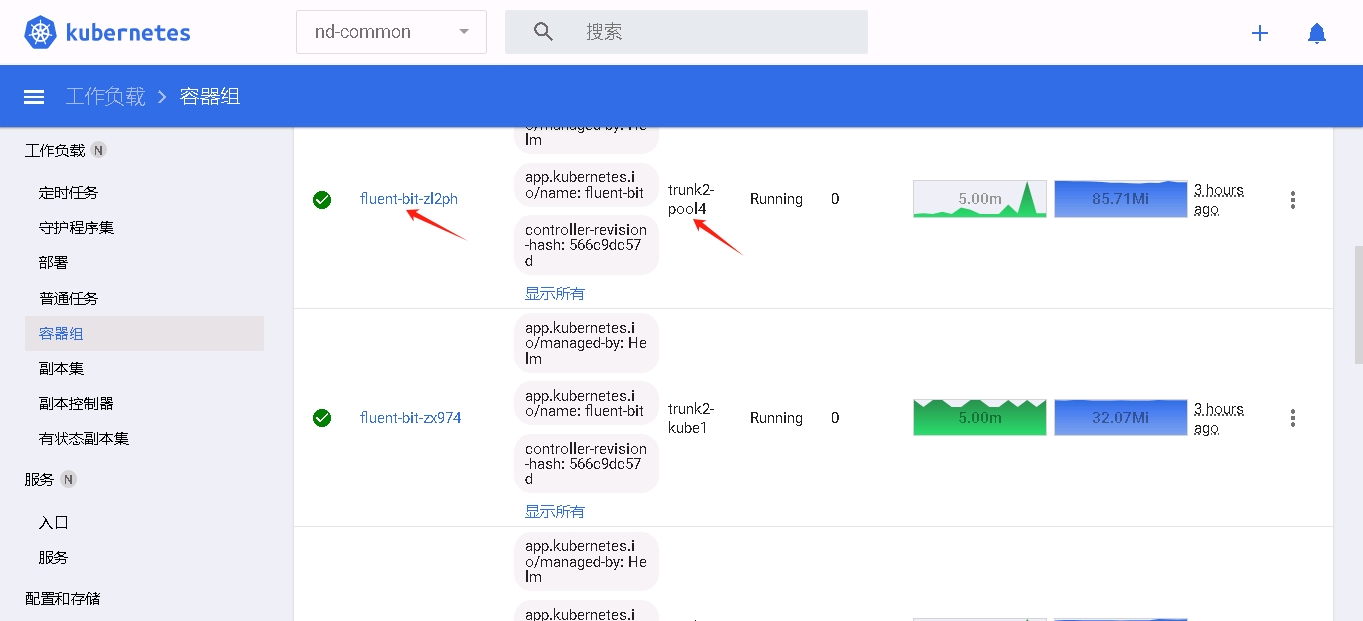Open 服务 section header in sidebar
Image resolution: width=1363 pixels, height=621 pixels.
(40, 479)
